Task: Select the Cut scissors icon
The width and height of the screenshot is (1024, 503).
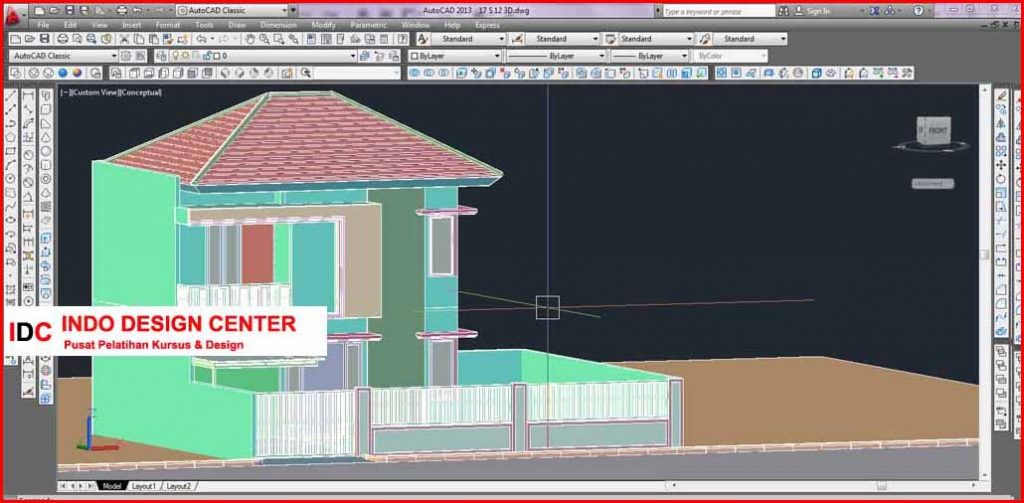Action: pos(124,39)
